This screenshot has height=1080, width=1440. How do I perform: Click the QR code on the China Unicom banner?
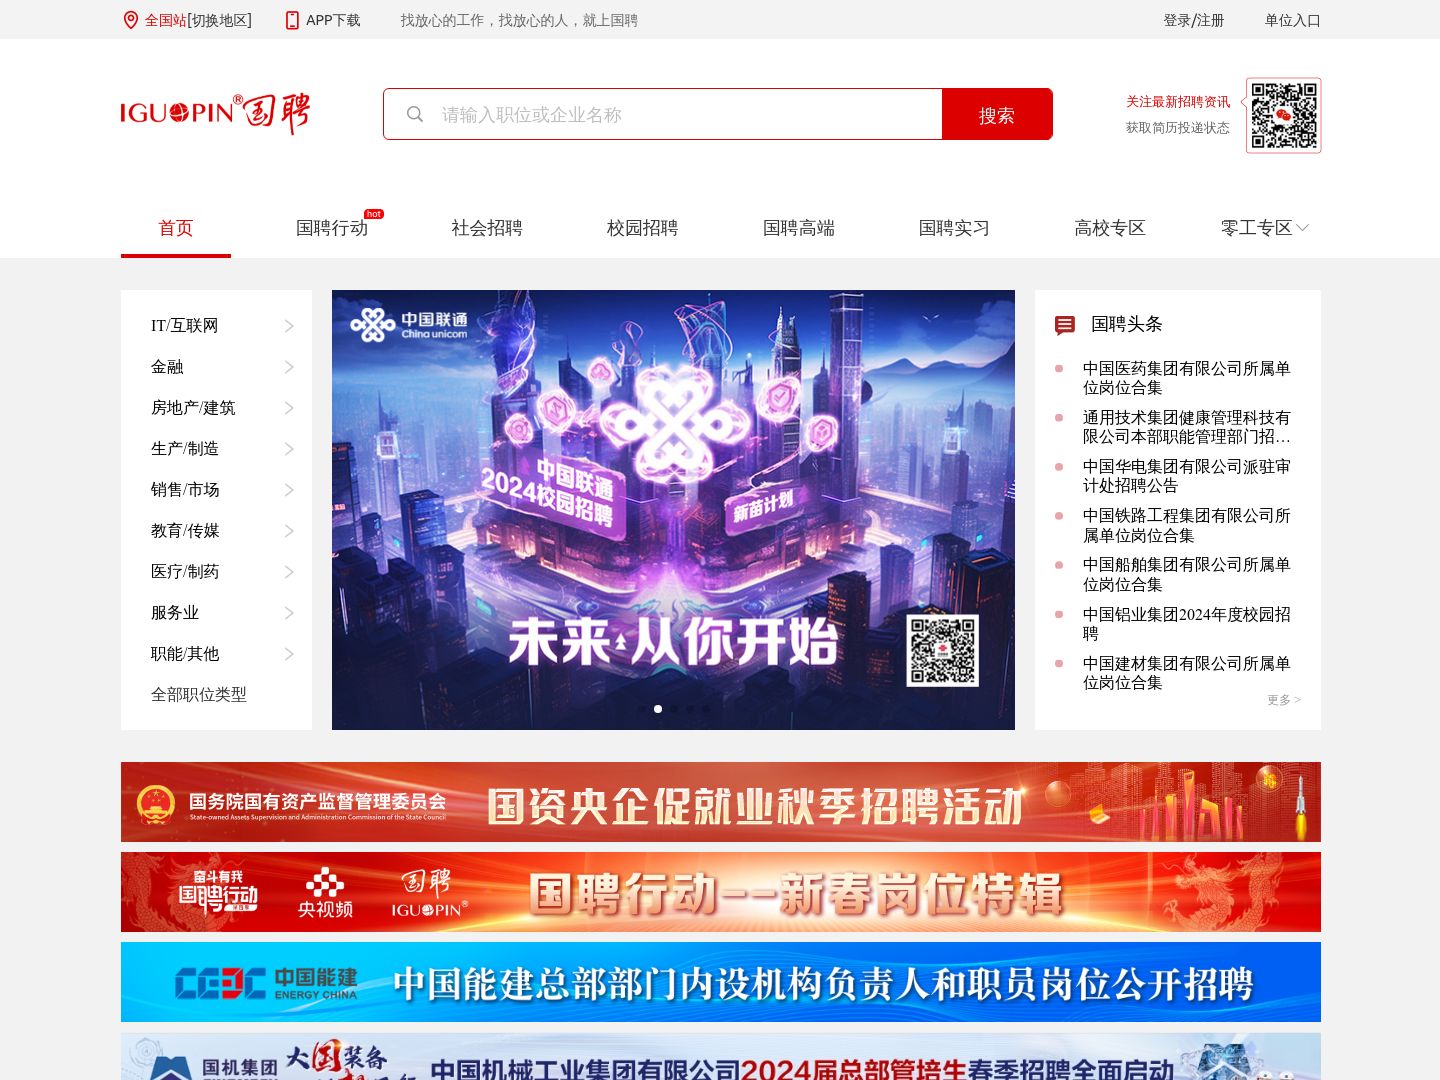pos(942,651)
